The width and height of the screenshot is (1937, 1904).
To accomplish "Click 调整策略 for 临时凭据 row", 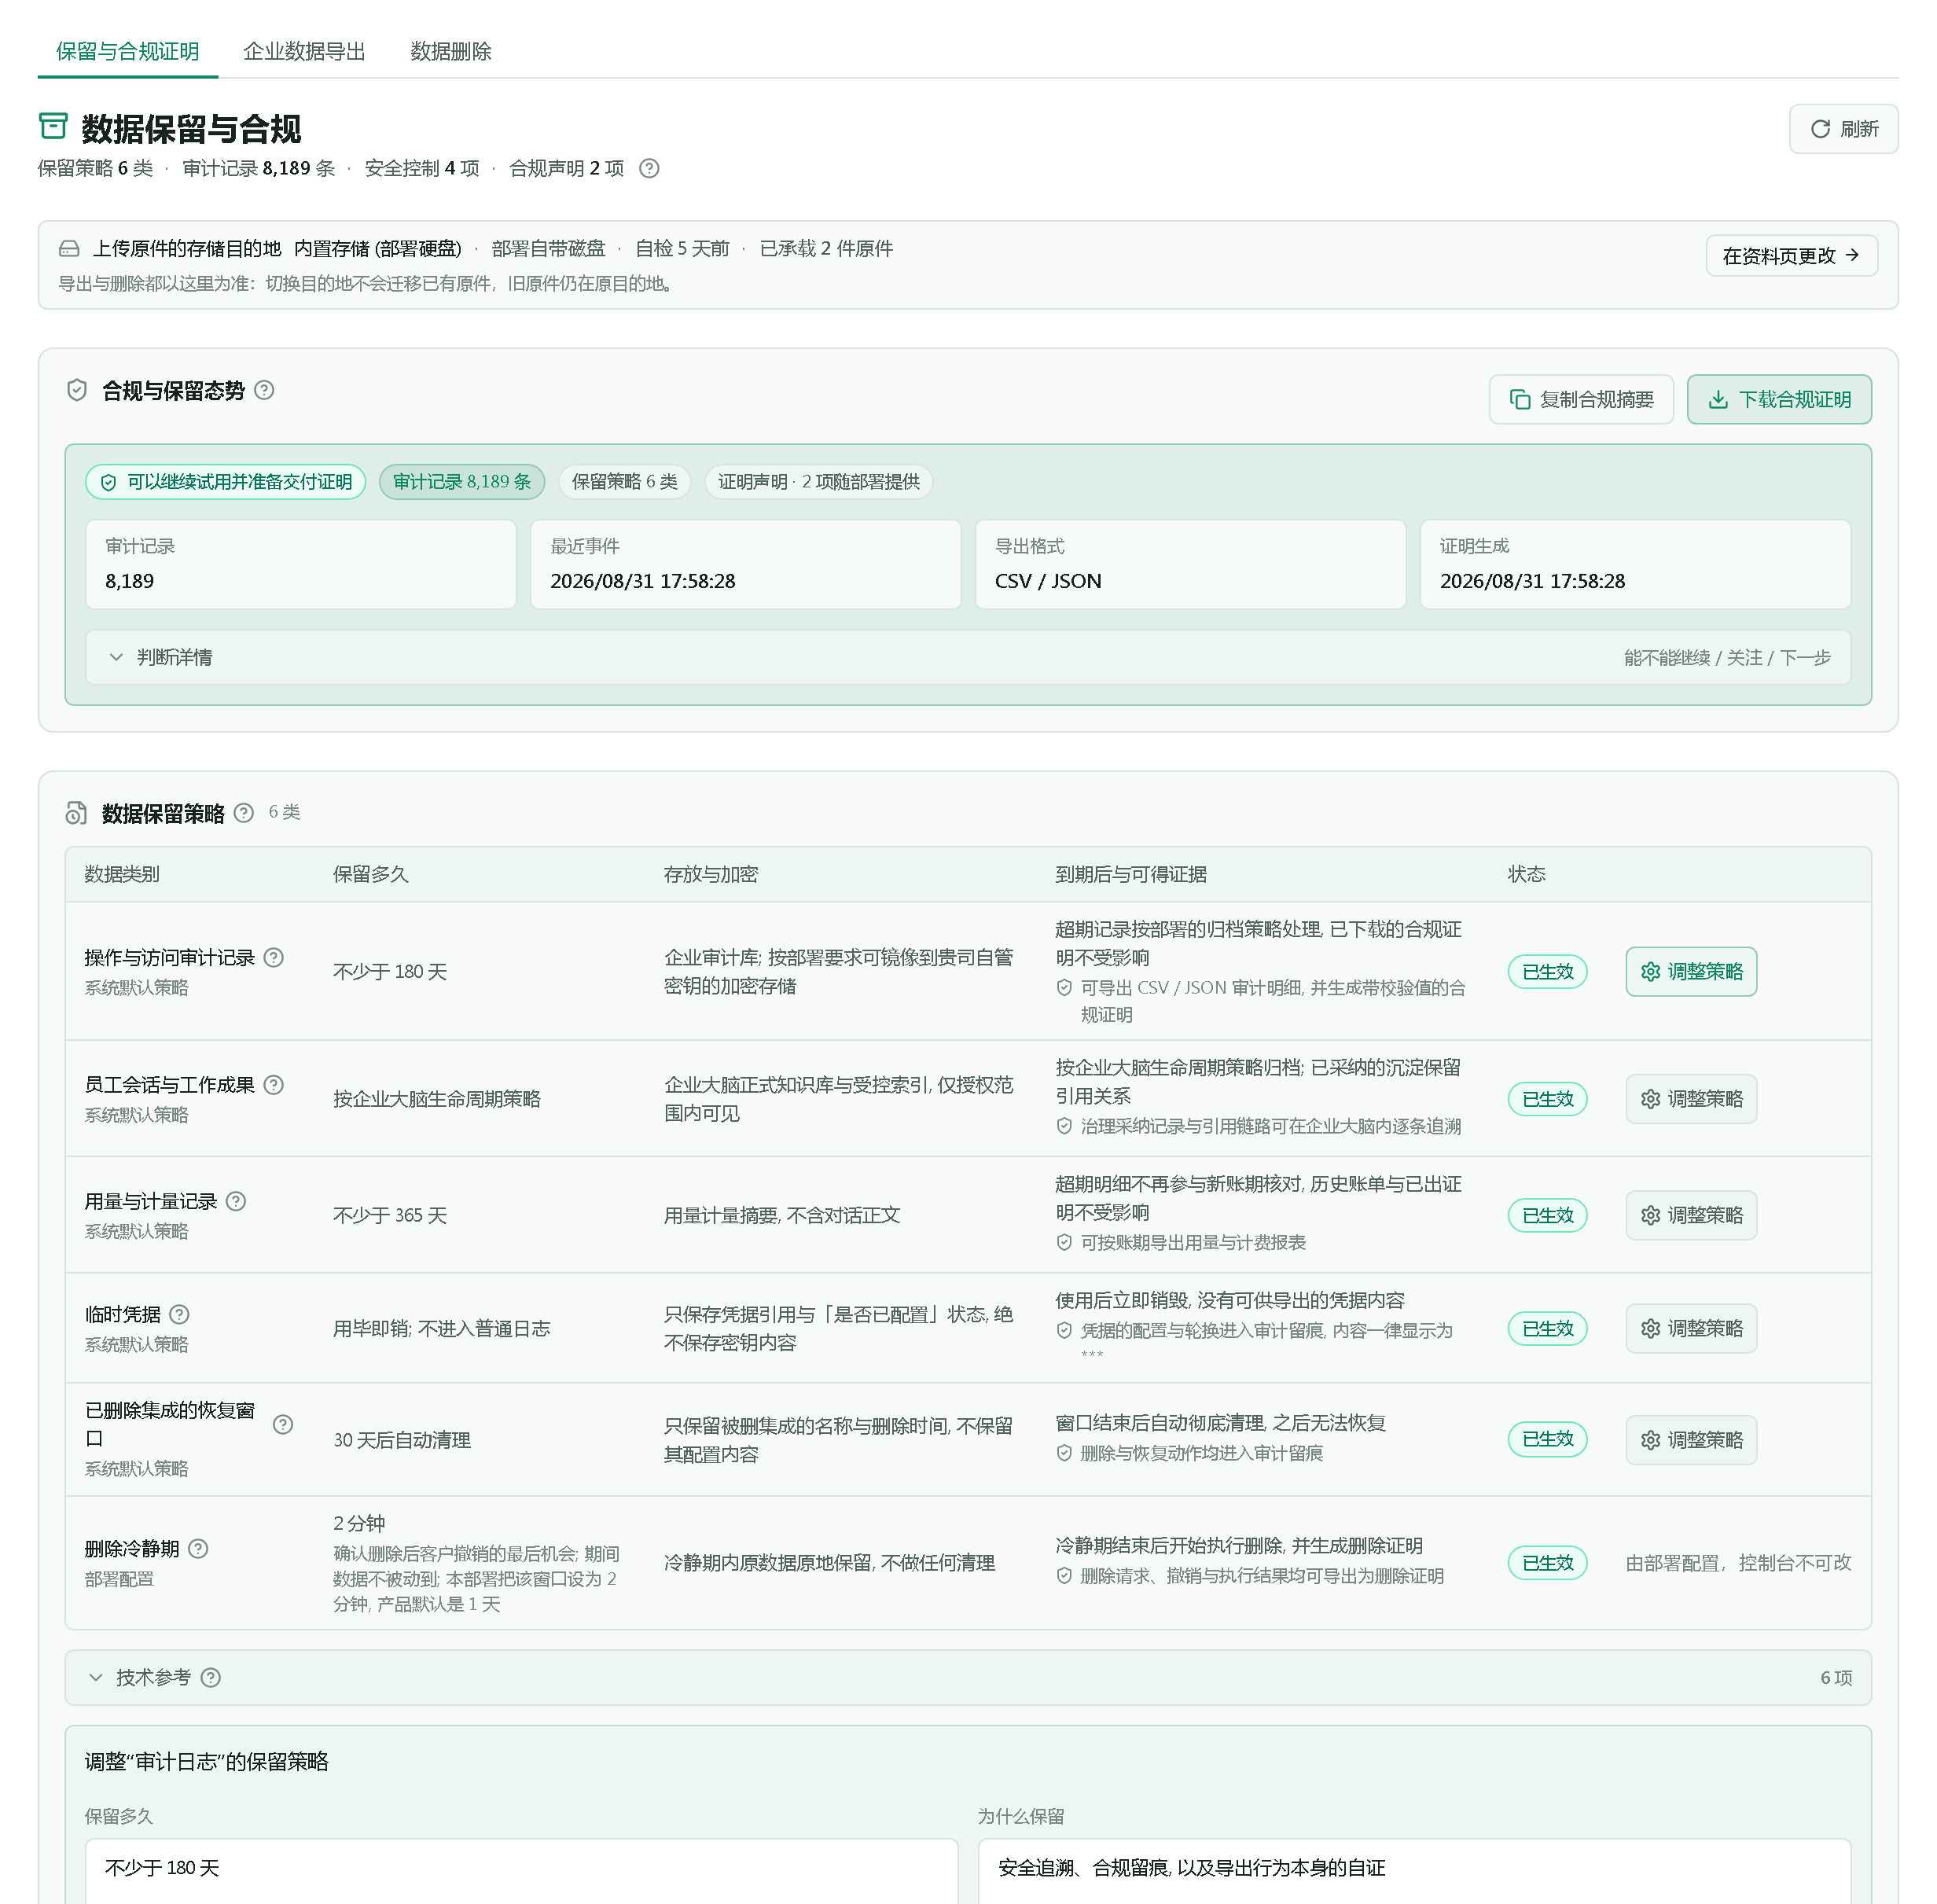I will 1691,1328.
